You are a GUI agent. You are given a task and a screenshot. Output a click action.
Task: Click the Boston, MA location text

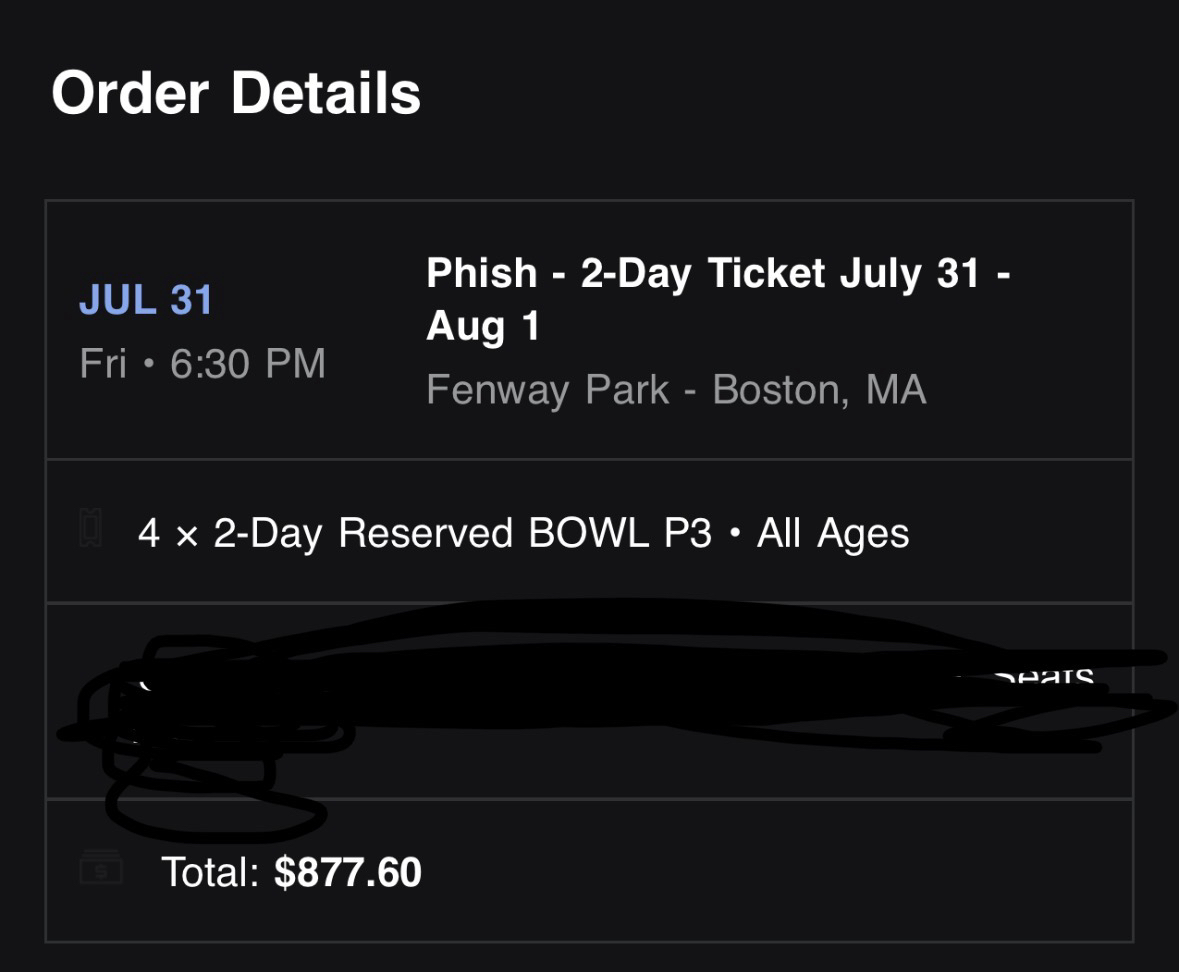tap(819, 390)
